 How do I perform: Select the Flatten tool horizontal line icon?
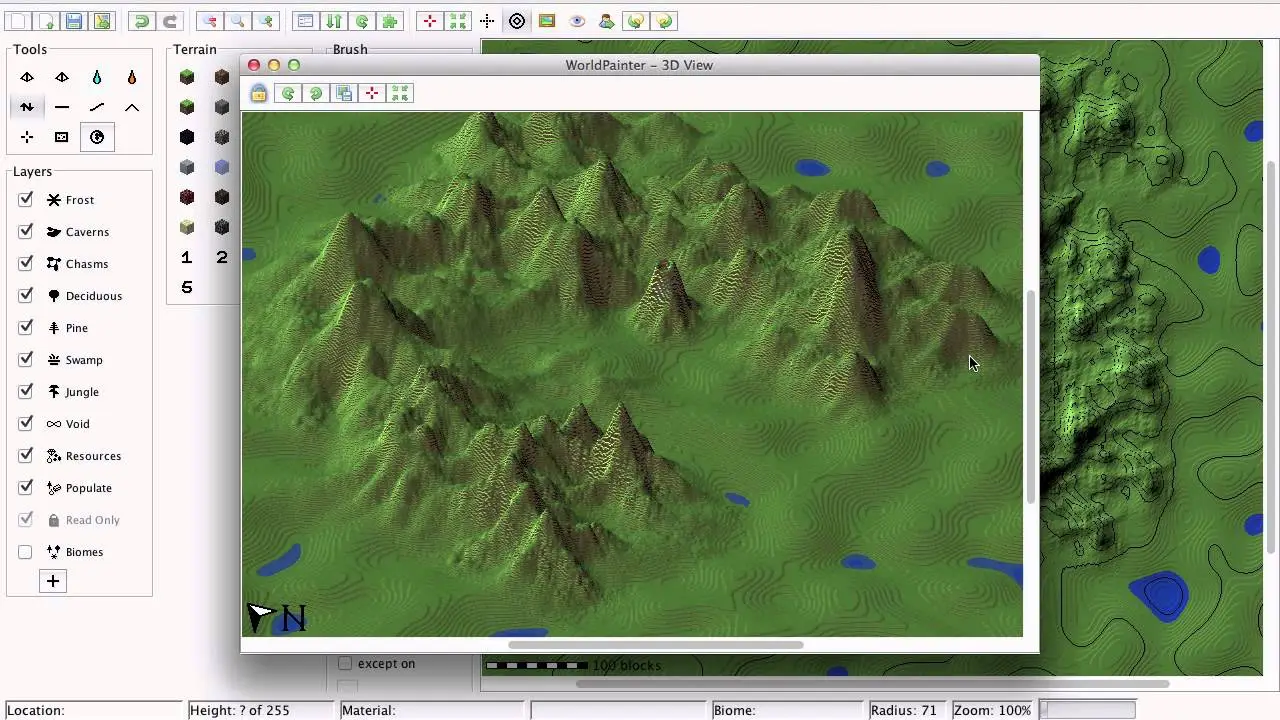(x=62, y=107)
